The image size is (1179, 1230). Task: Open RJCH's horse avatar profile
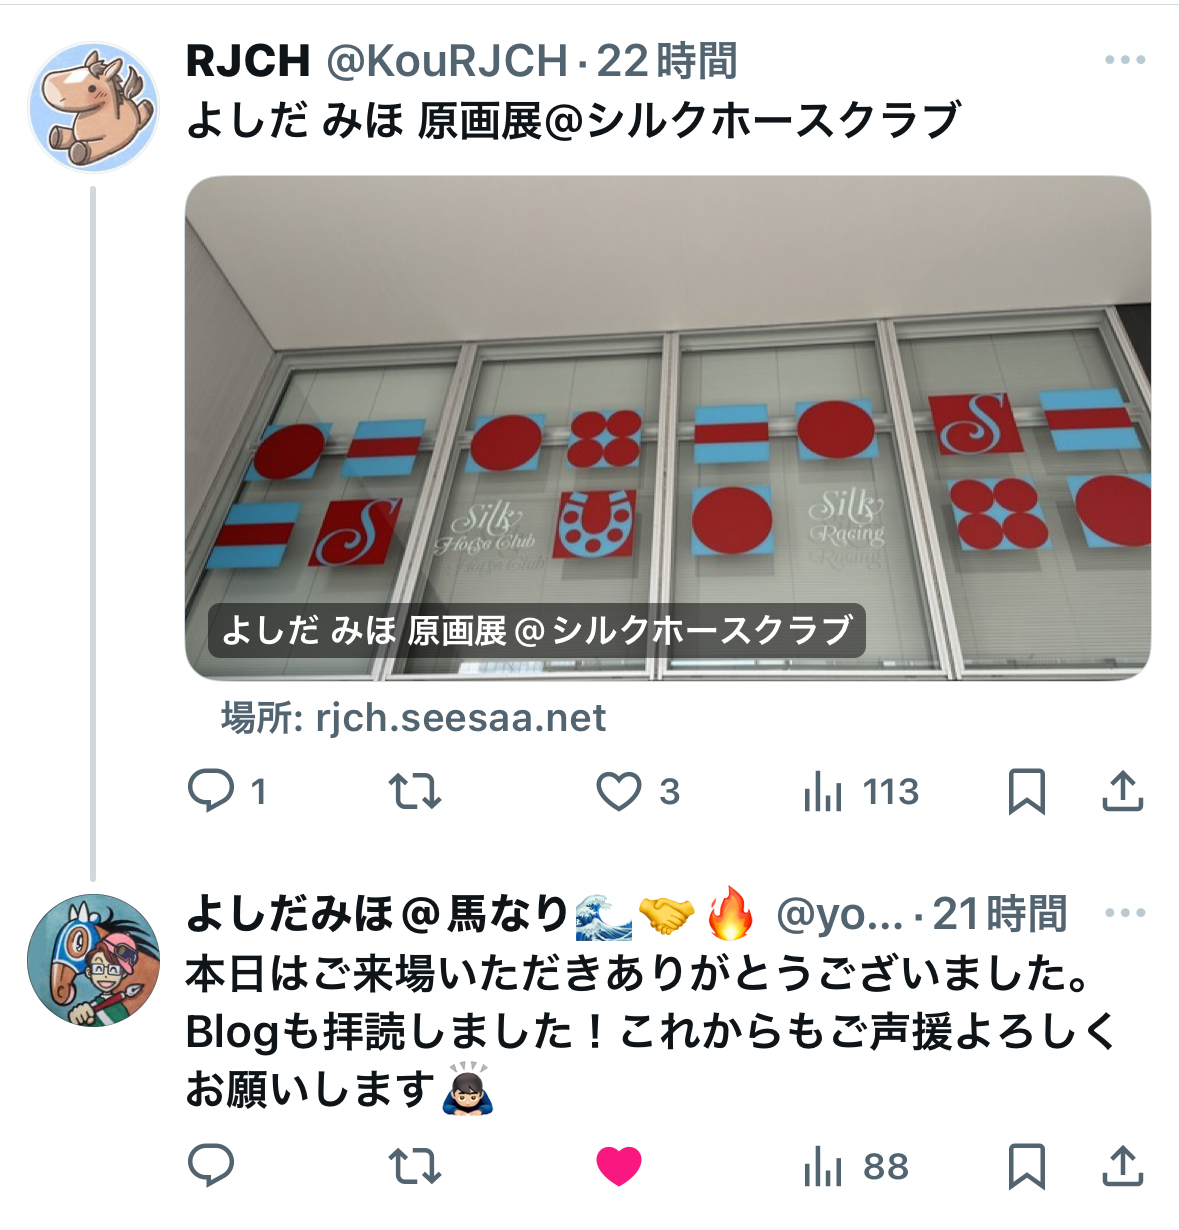tap(93, 107)
